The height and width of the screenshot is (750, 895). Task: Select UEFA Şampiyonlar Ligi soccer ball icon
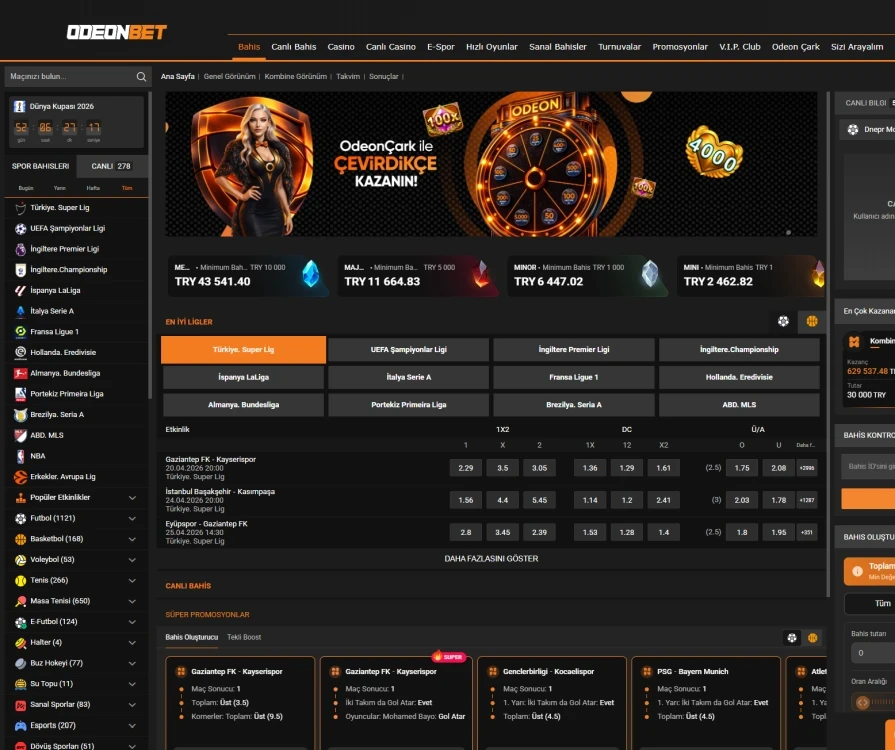(21, 228)
